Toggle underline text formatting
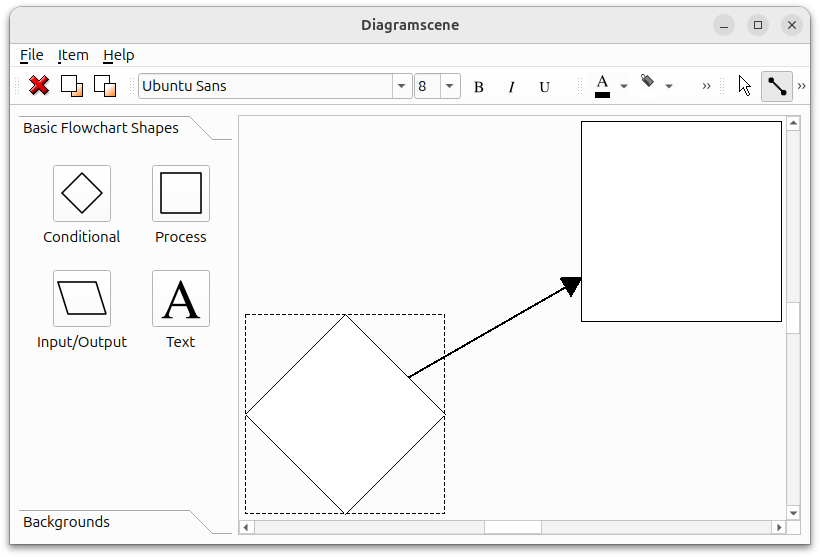 545,87
